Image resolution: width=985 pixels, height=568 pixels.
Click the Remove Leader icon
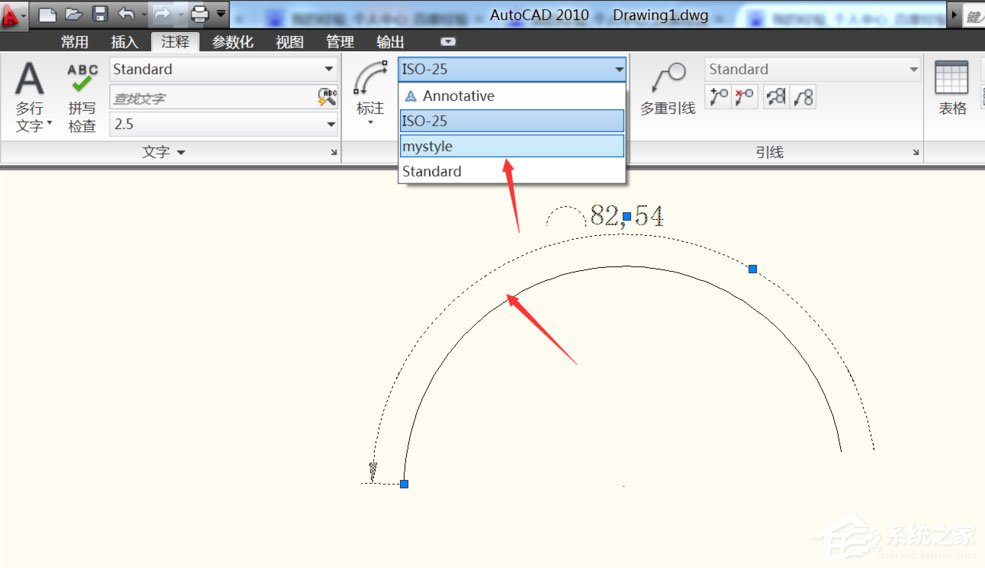744,97
